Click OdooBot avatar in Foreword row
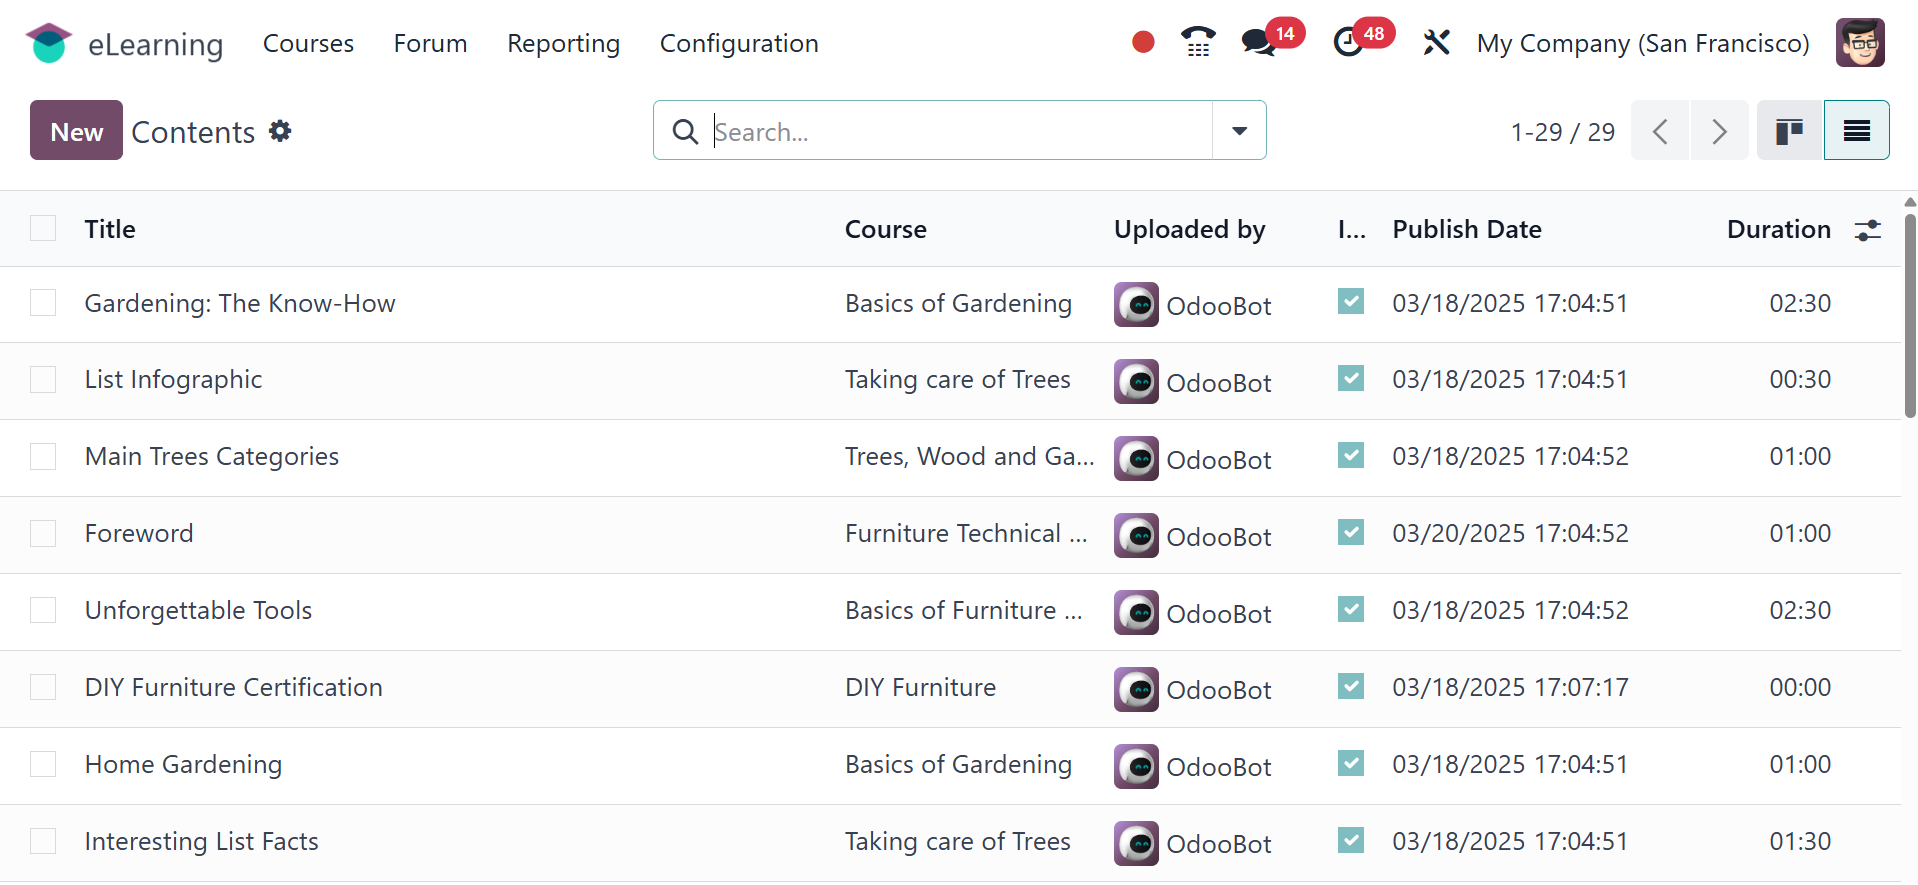This screenshot has width=1918, height=885. coord(1136,536)
